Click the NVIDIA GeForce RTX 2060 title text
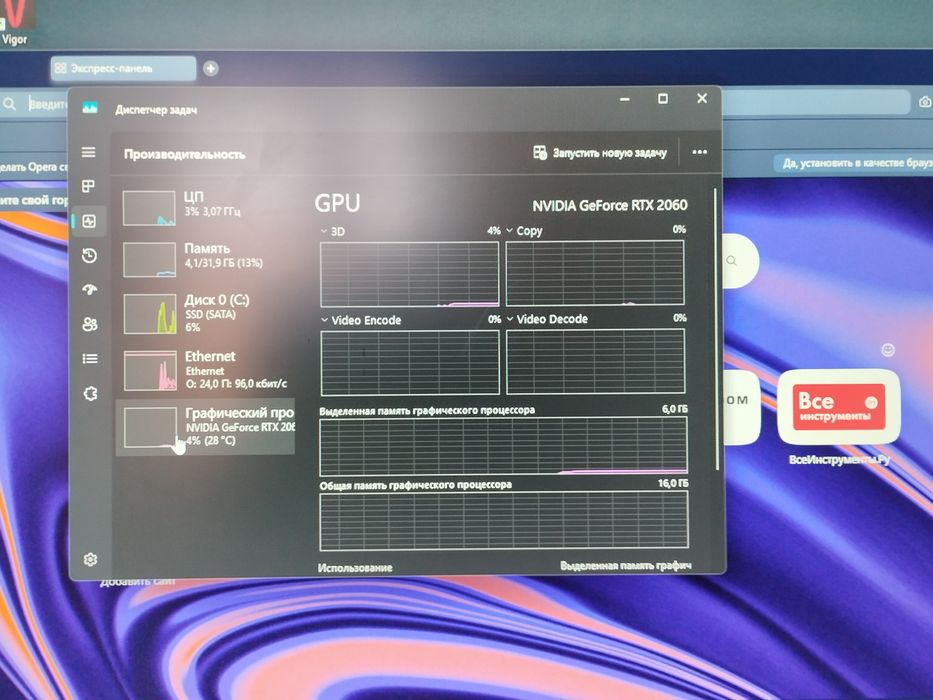Screen dimensions: 933x700 click(610, 205)
